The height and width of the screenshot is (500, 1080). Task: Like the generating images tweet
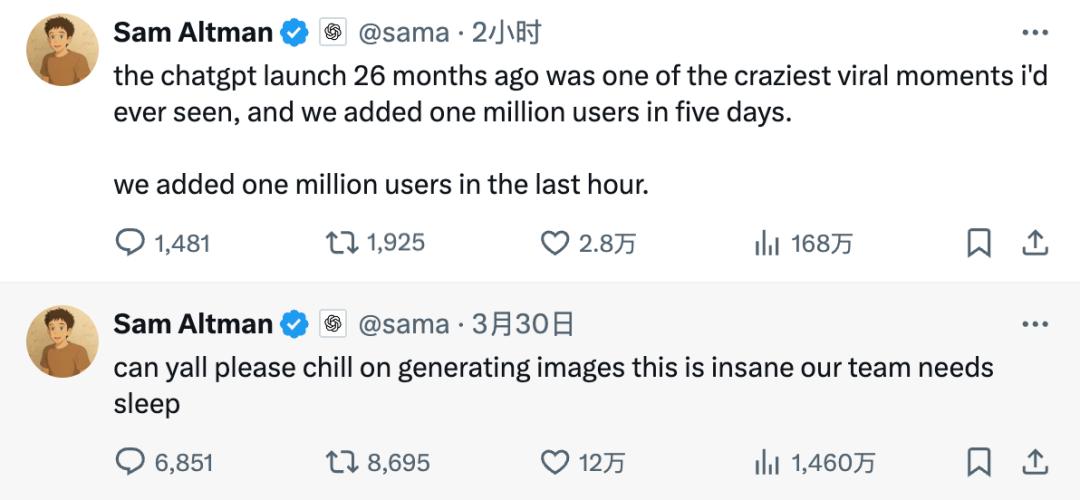555,462
